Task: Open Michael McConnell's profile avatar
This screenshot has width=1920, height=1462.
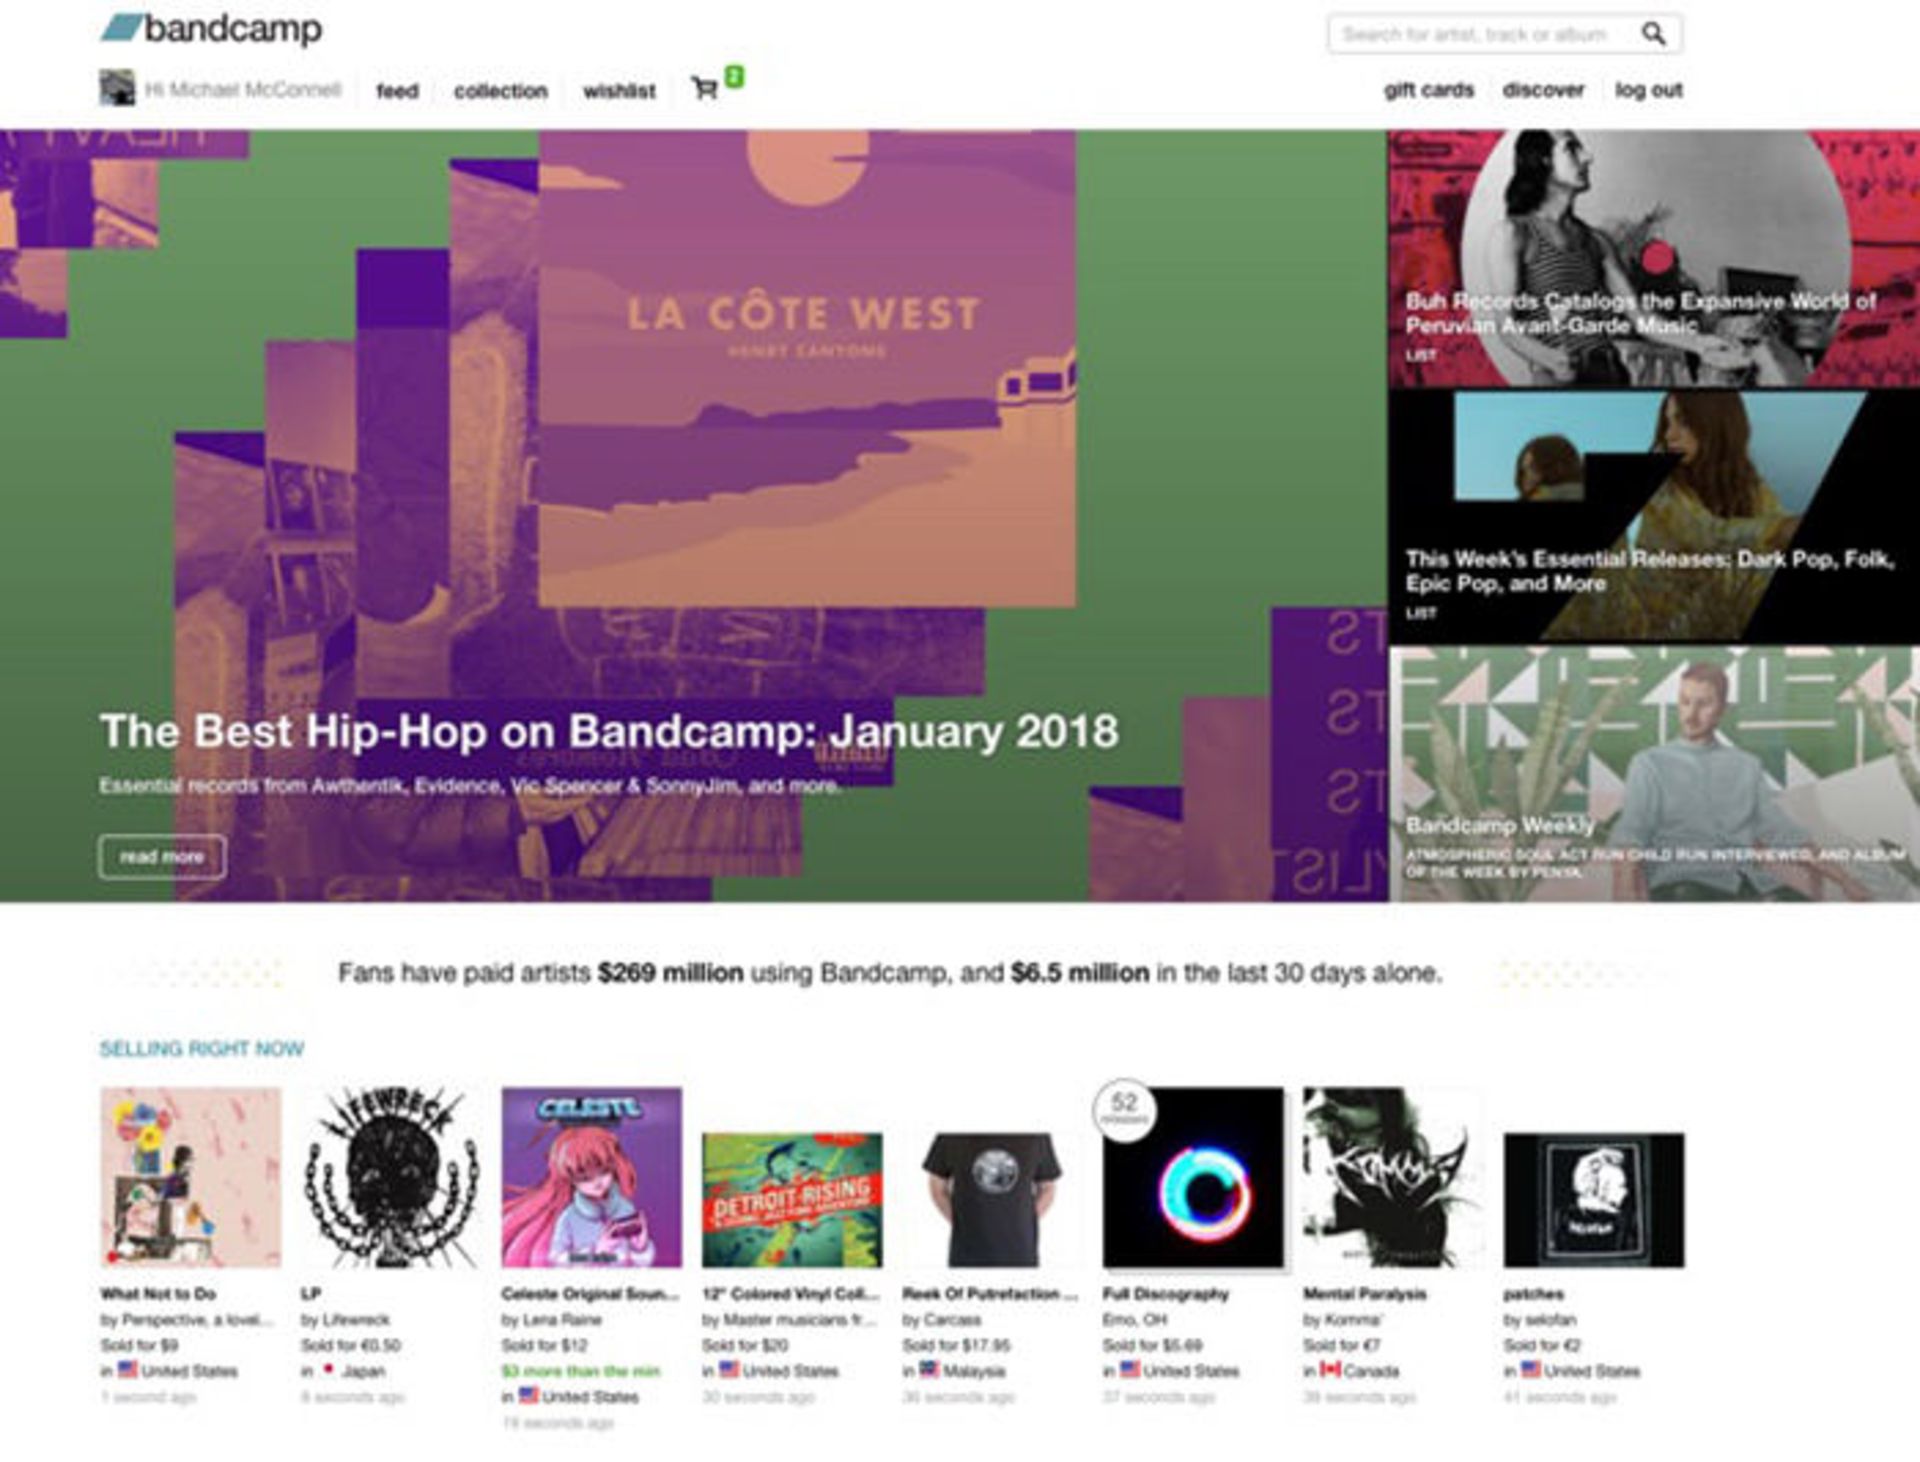Action: click(x=117, y=88)
